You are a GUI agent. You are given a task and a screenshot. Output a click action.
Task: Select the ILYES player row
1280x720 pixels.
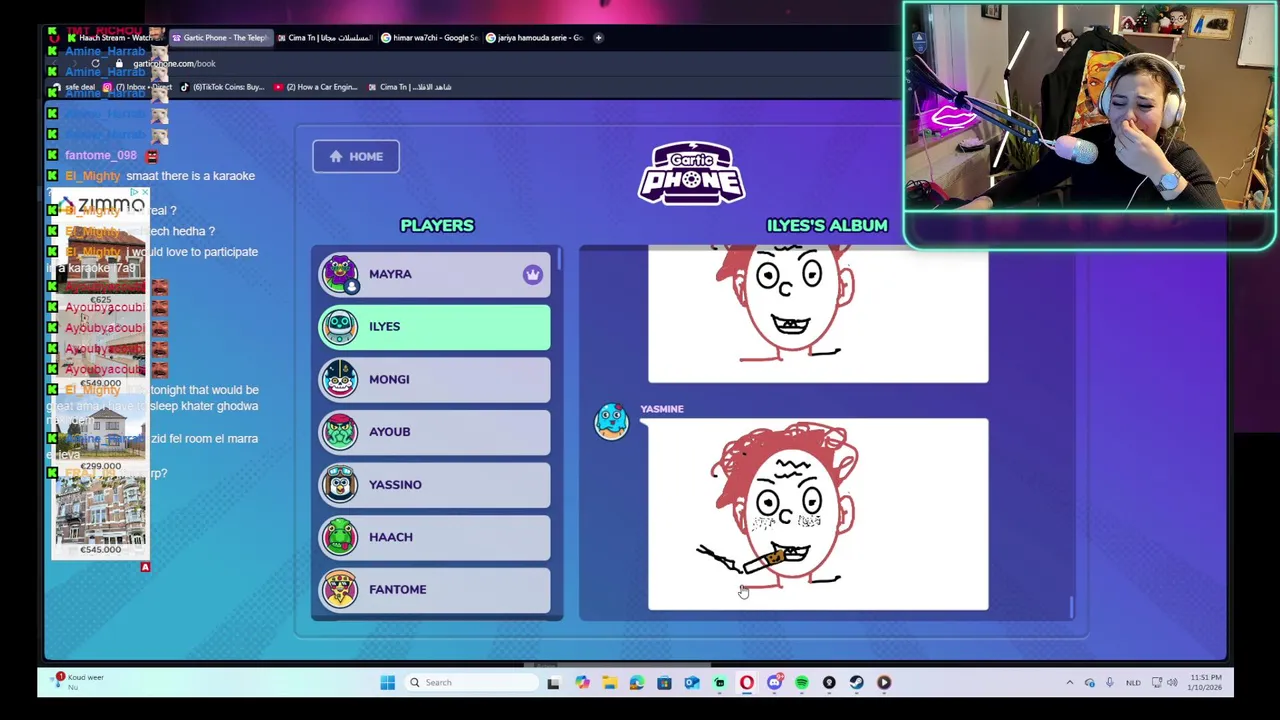tap(434, 327)
